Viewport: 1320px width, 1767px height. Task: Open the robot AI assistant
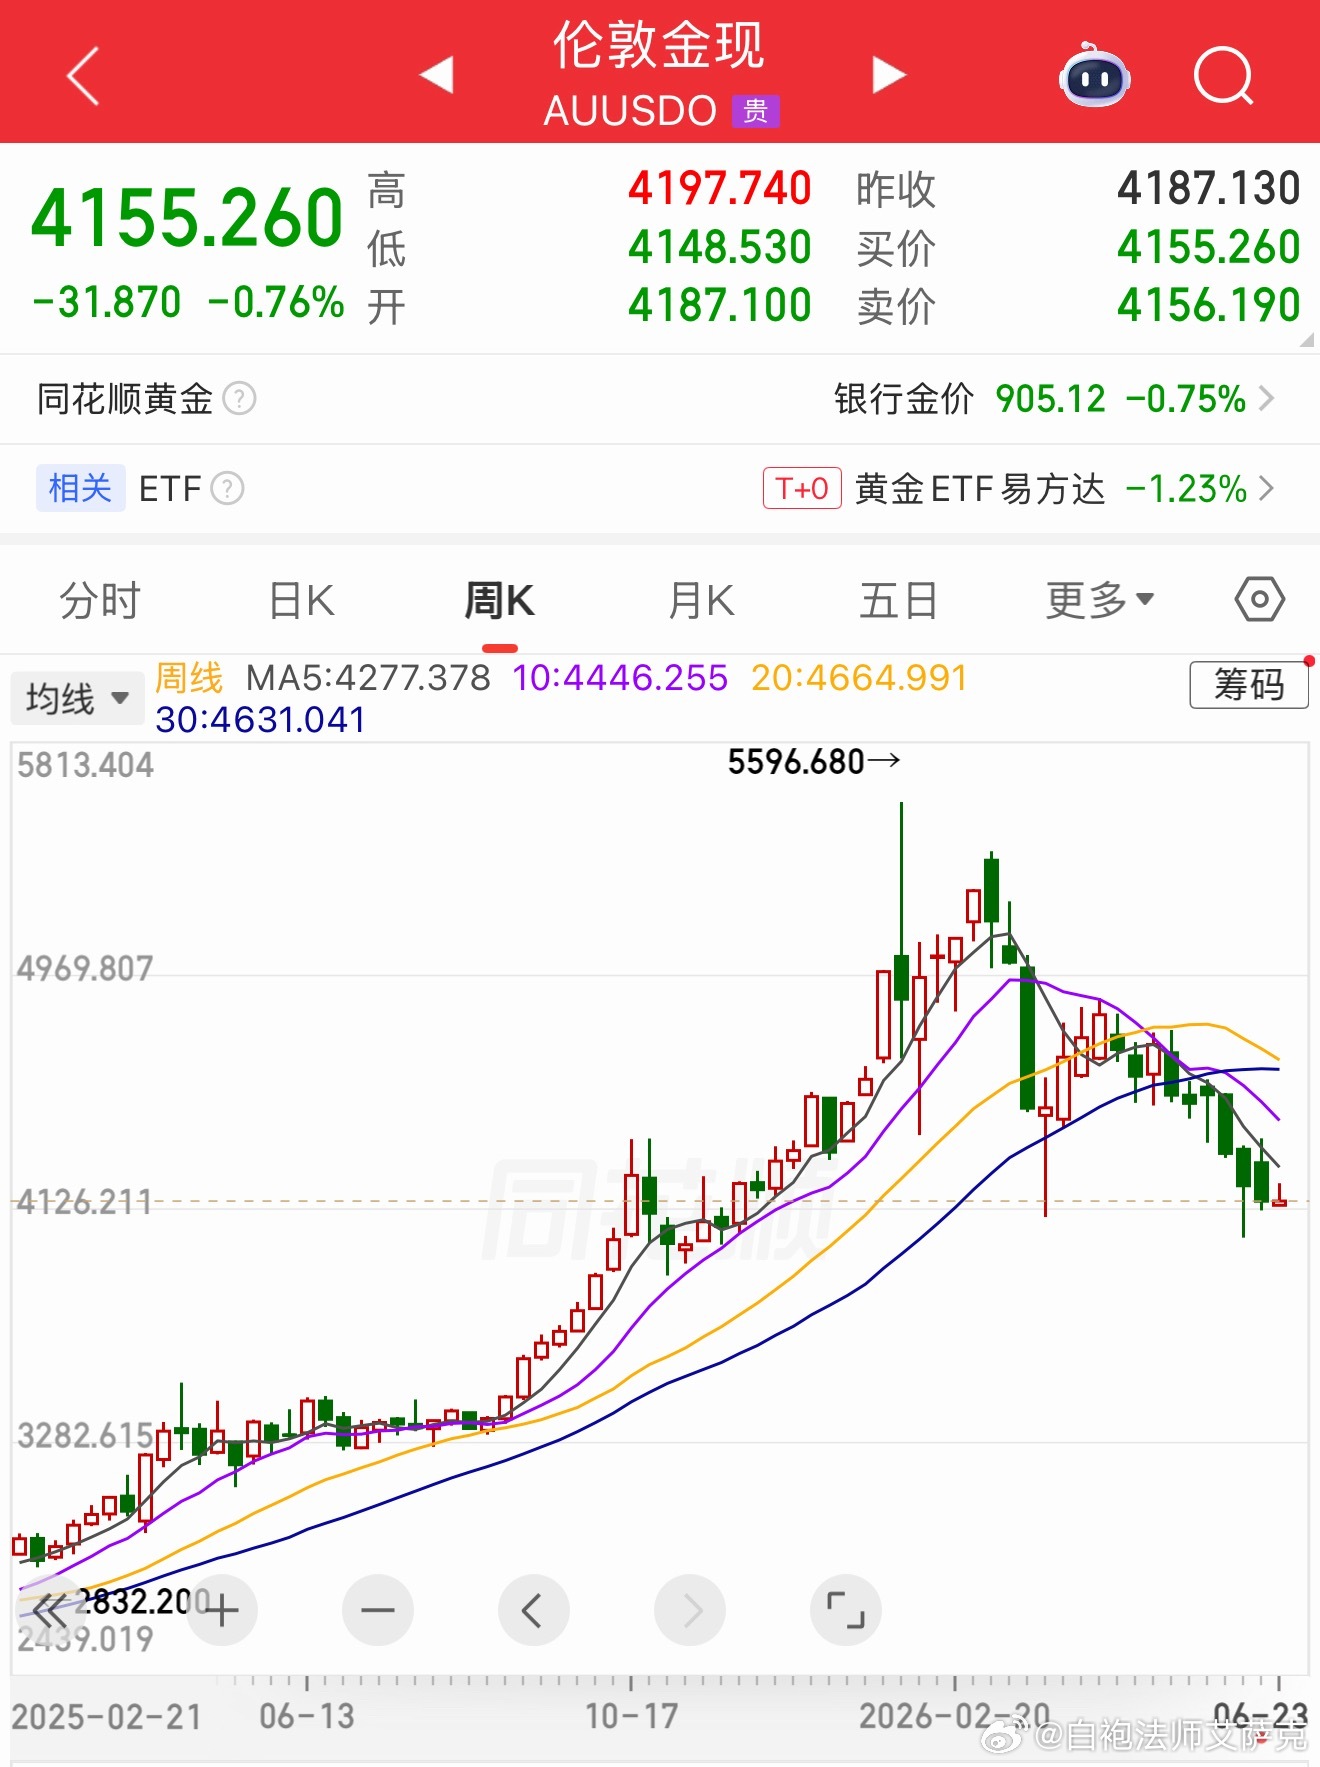point(1094,75)
